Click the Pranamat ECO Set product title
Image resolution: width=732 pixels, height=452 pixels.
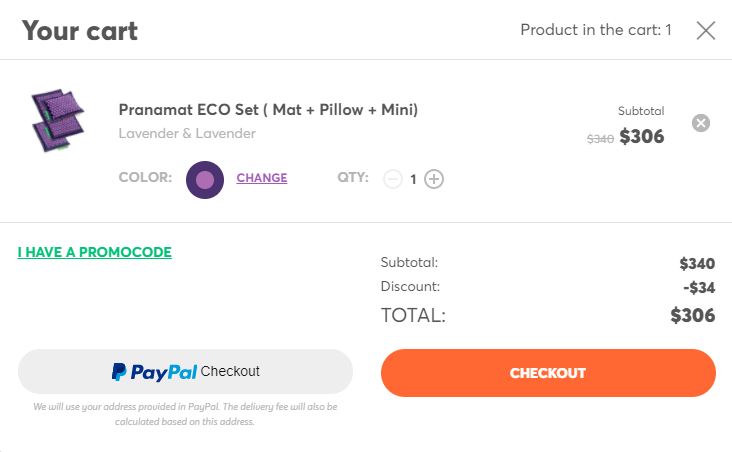[268, 110]
